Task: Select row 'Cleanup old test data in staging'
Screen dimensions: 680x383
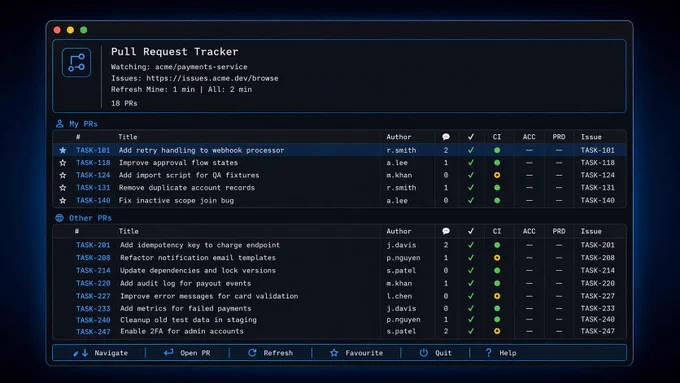Action: click(340, 320)
